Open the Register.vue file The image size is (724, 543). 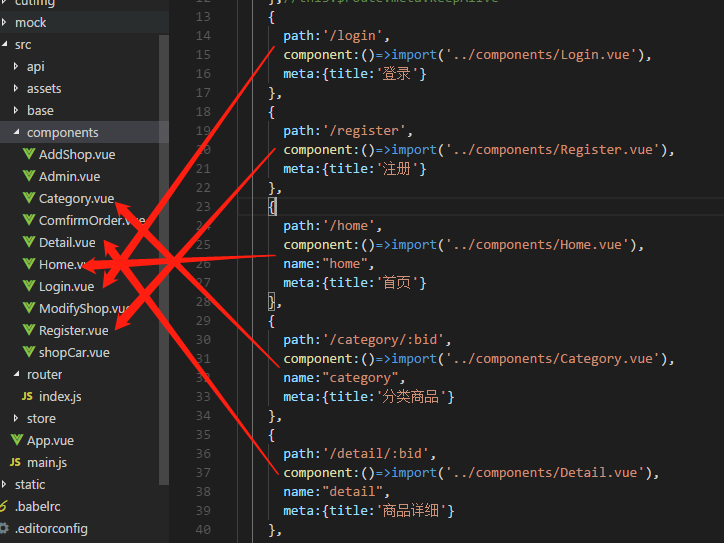click(73, 330)
